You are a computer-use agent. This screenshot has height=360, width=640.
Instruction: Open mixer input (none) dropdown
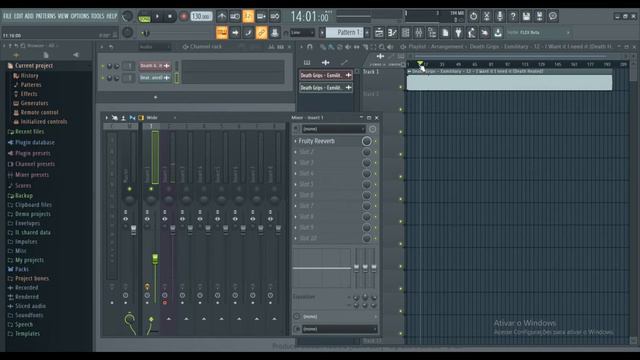333,129
